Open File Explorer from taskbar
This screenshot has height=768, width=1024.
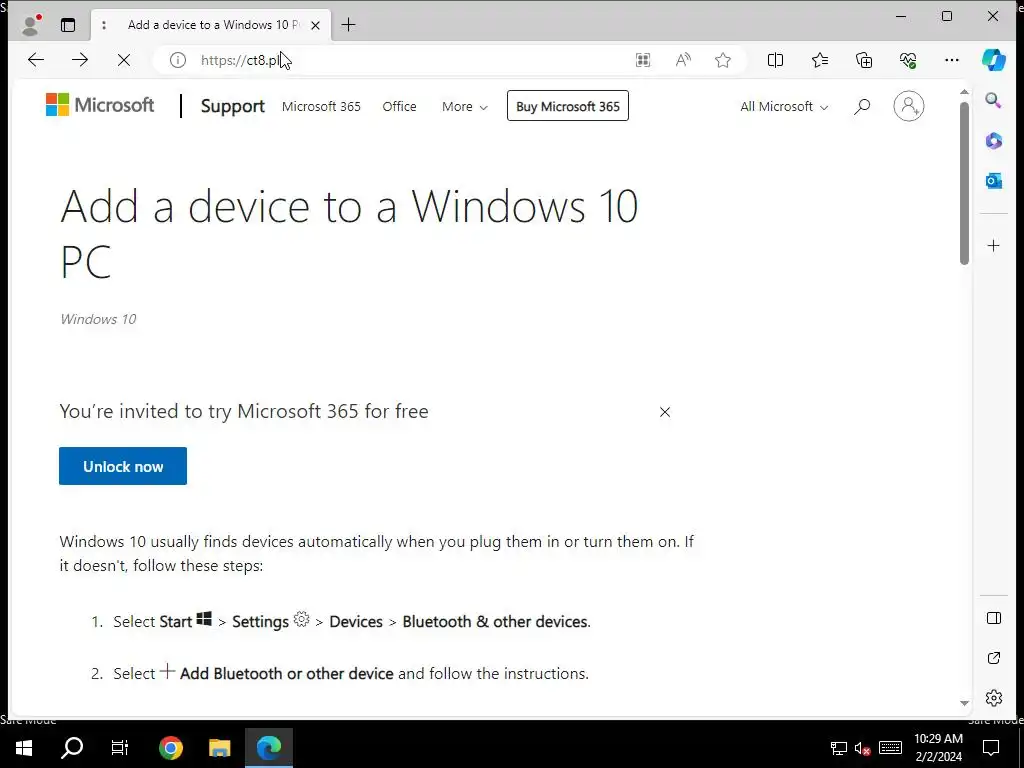click(x=219, y=748)
